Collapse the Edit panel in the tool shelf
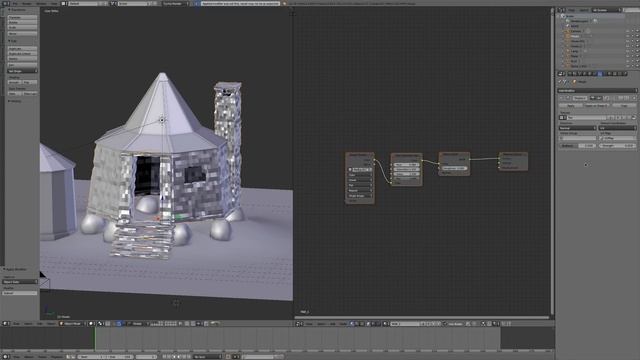640x360 pixels. [x=13, y=41]
